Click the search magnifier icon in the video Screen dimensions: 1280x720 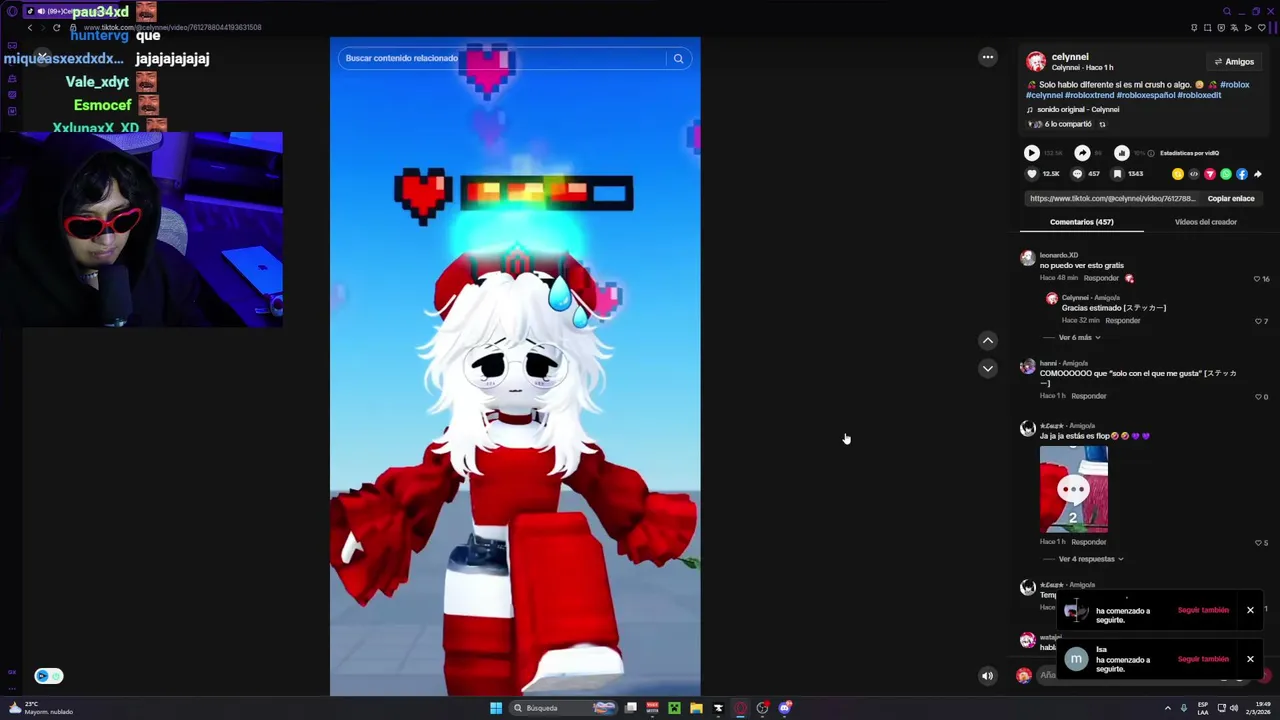tap(678, 58)
